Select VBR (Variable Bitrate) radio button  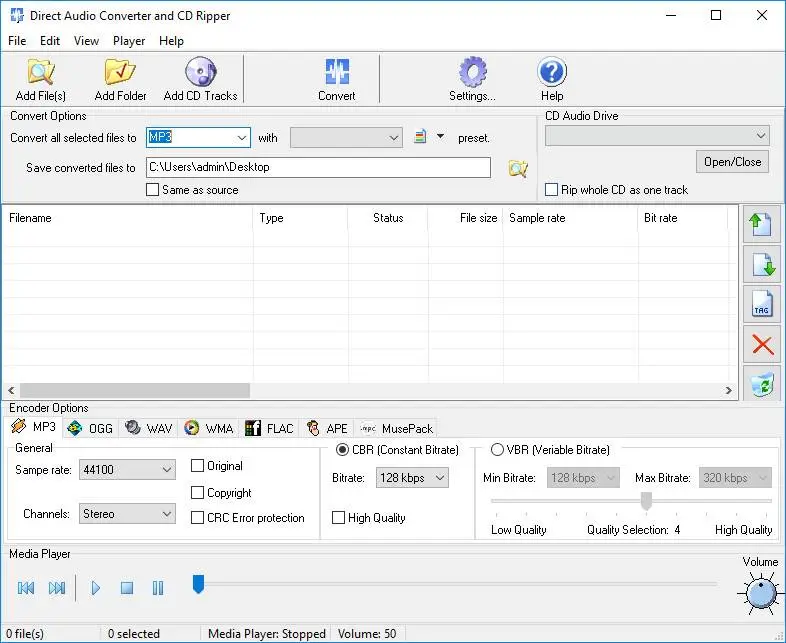[497, 450]
